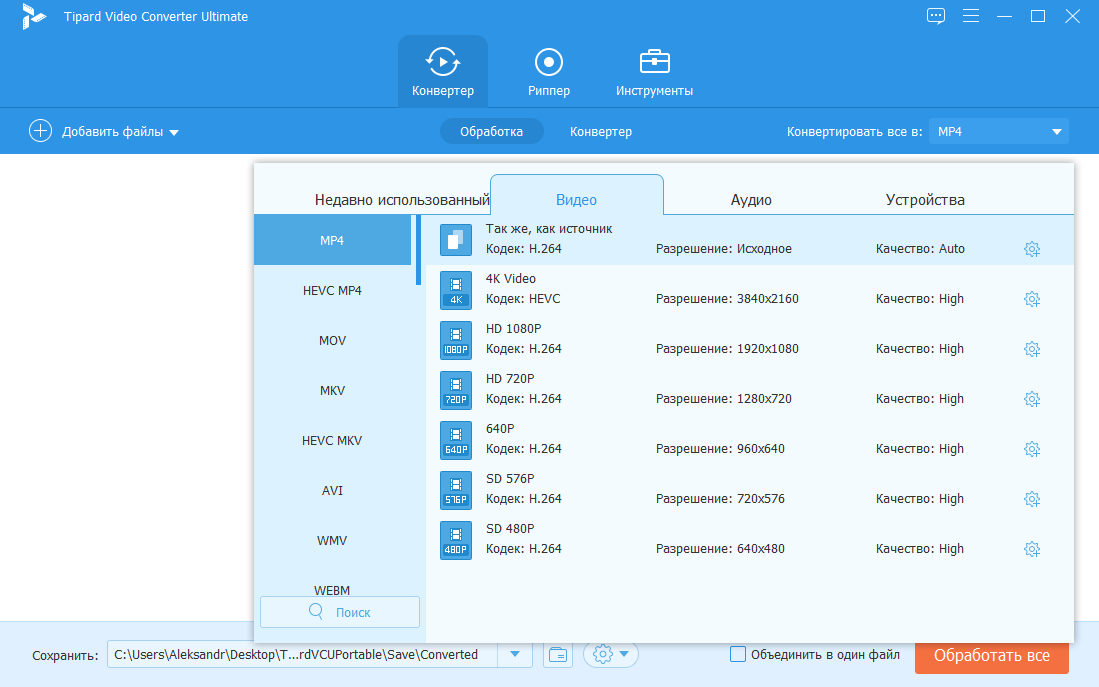
Task: Open settings gear for HD 1080P preset
Action: (x=1032, y=349)
